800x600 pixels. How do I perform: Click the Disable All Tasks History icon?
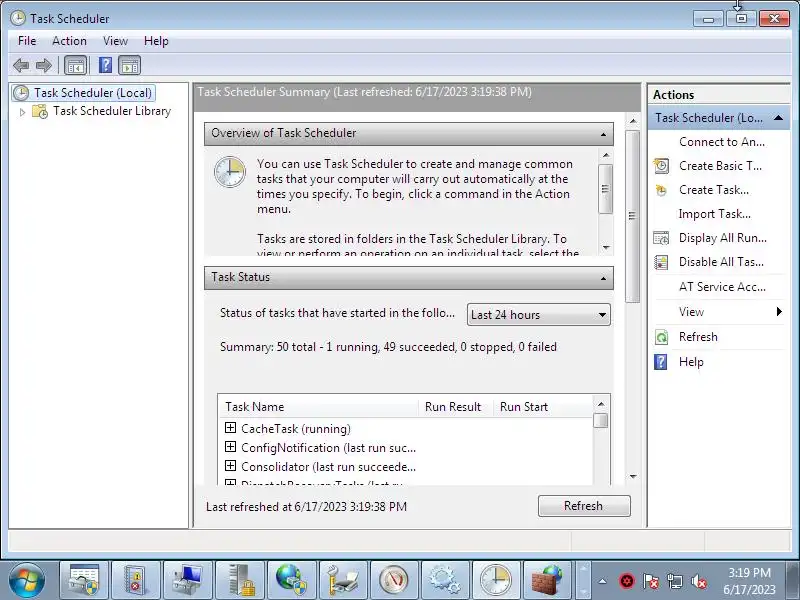coord(661,262)
